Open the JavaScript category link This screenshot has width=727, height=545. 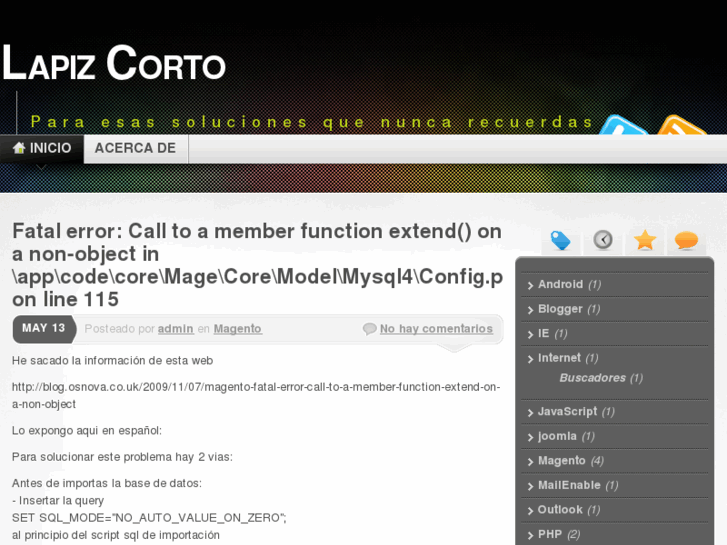coord(568,411)
